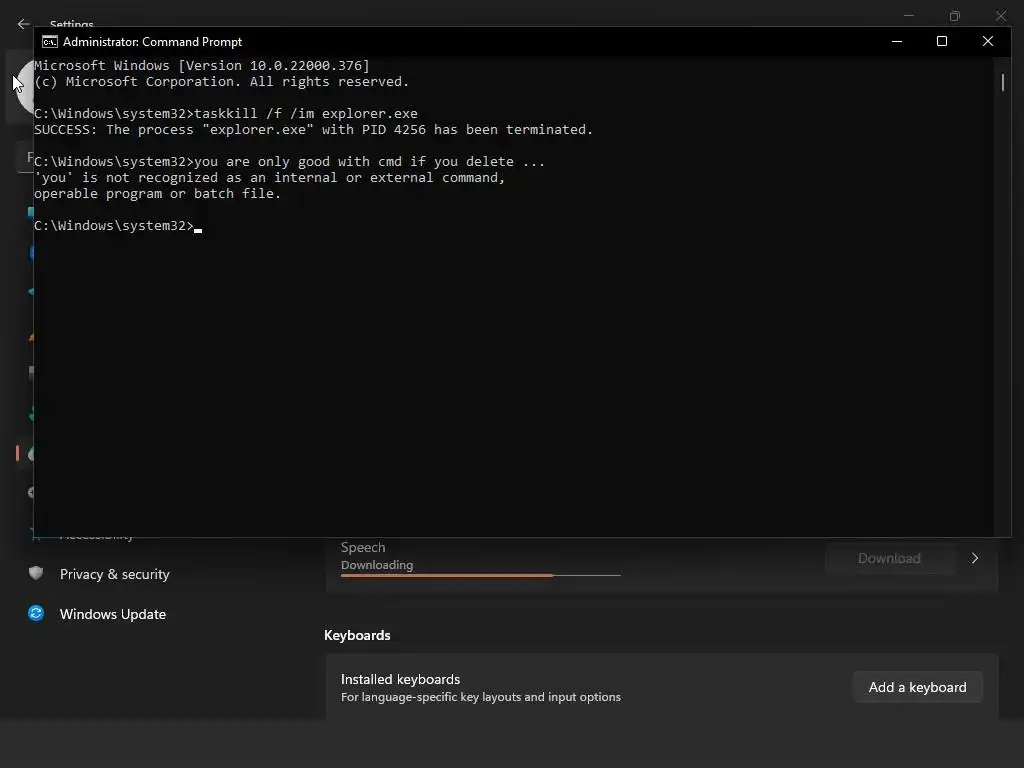
Task: Click the taskkill /f /im explorer.exe line
Action: tap(226, 114)
